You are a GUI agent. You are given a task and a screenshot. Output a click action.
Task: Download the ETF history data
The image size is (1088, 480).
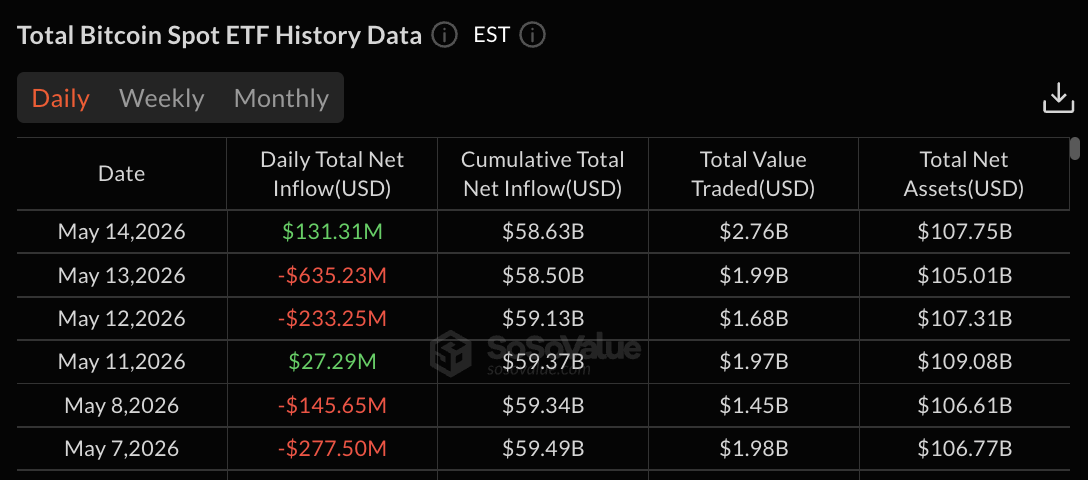click(x=1058, y=98)
